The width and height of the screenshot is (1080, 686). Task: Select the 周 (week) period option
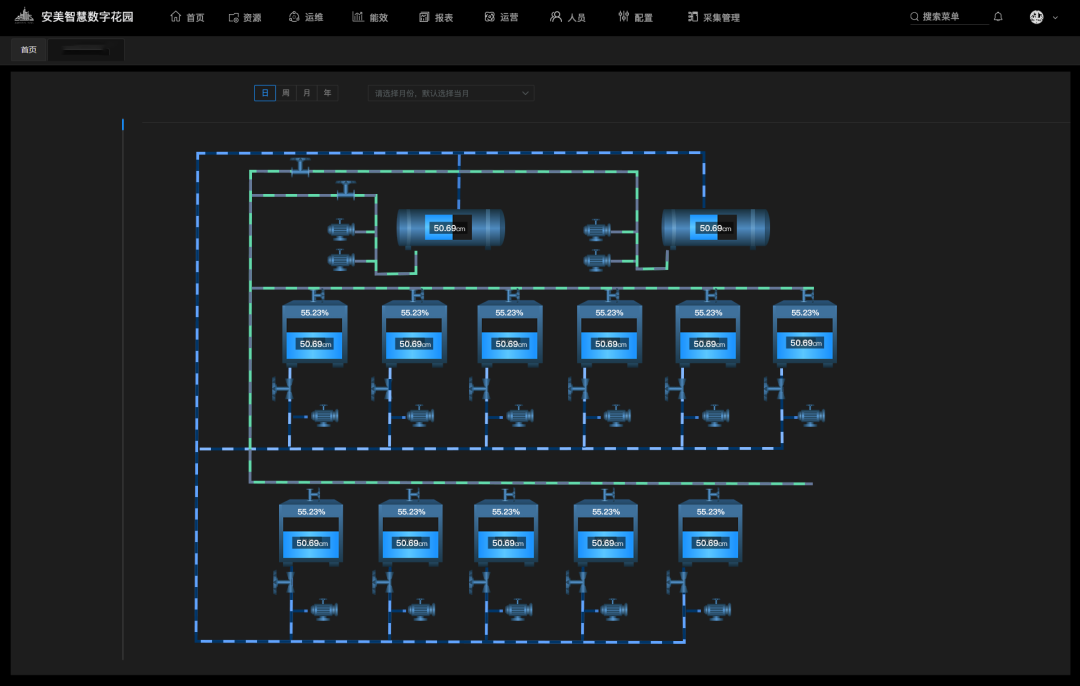tap(286, 93)
